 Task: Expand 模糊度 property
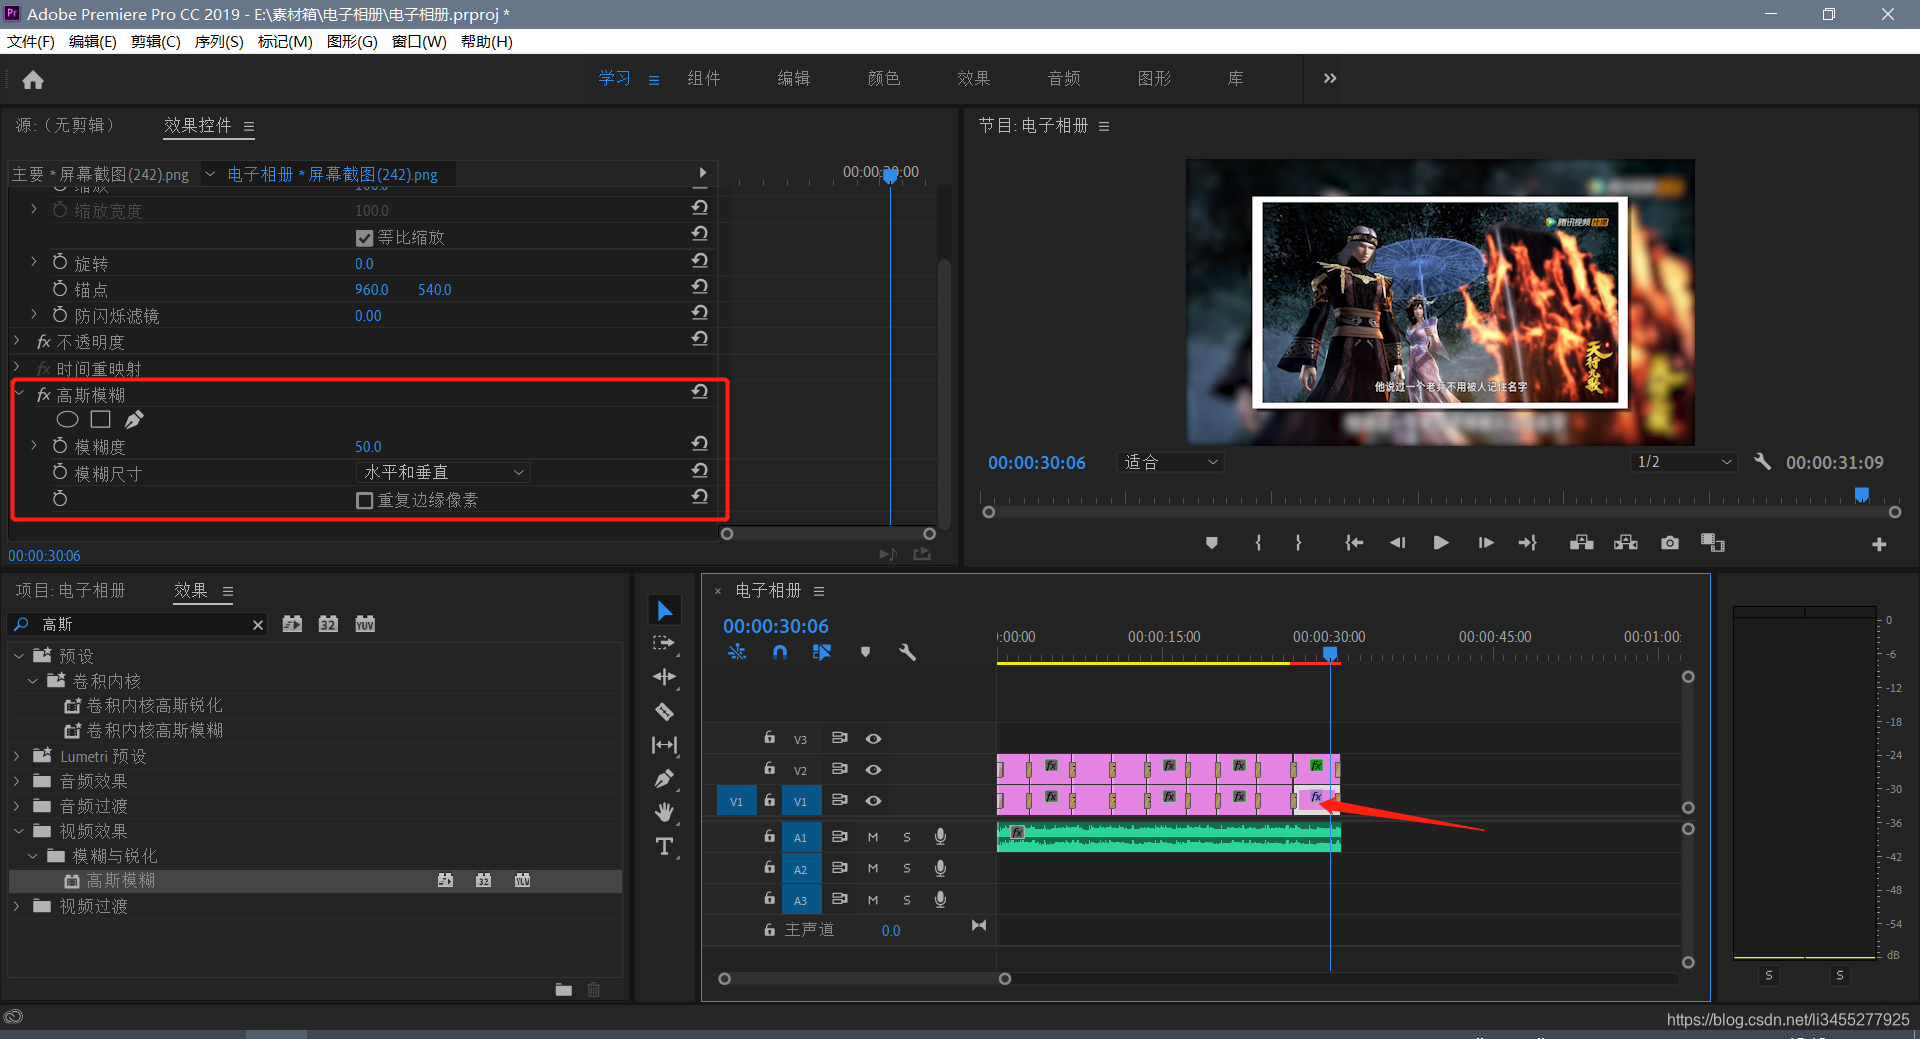(x=34, y=446)
